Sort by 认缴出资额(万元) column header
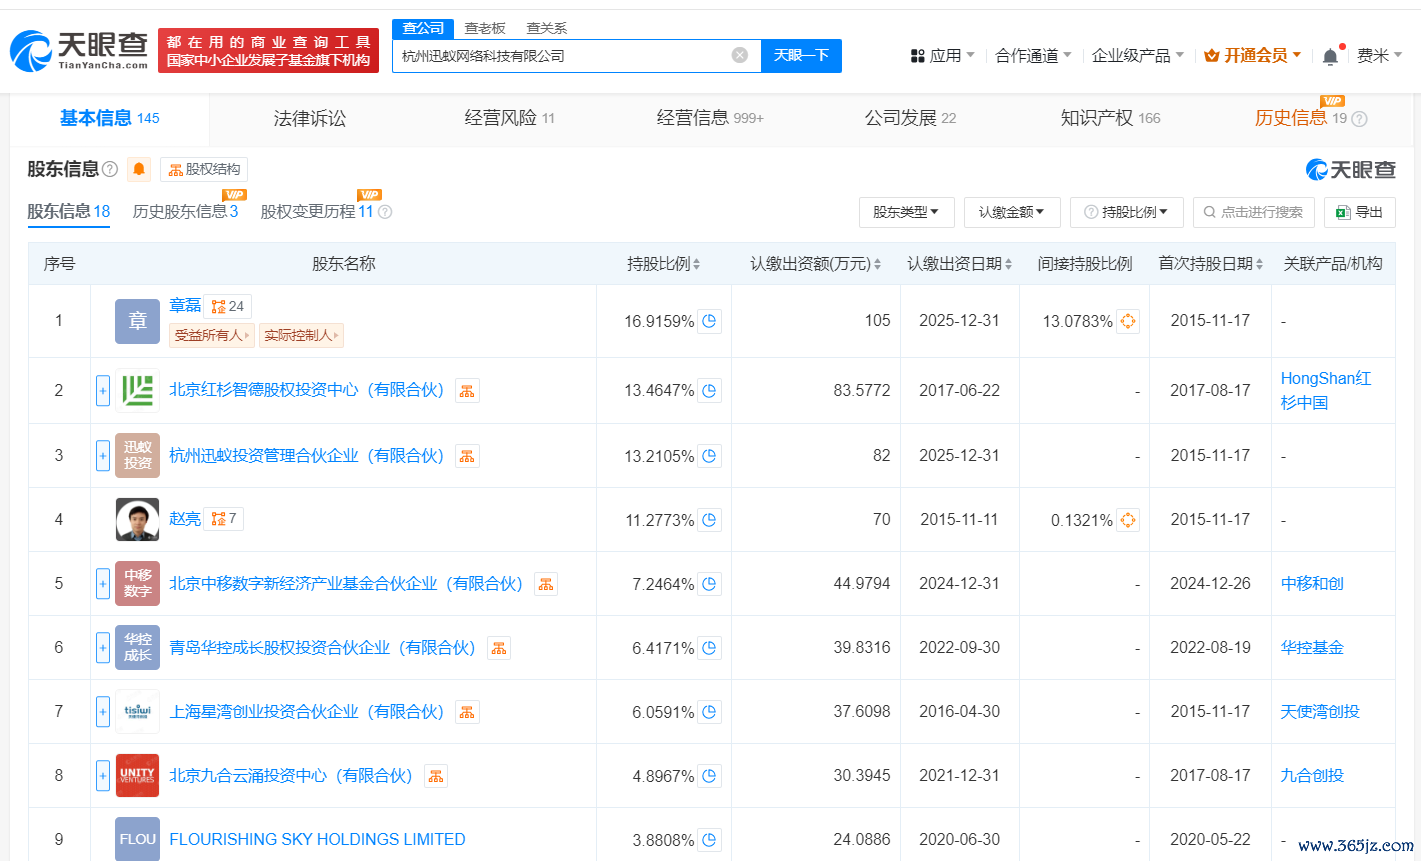The width and height of the screenshot is (1421, 861). [816, 264]
